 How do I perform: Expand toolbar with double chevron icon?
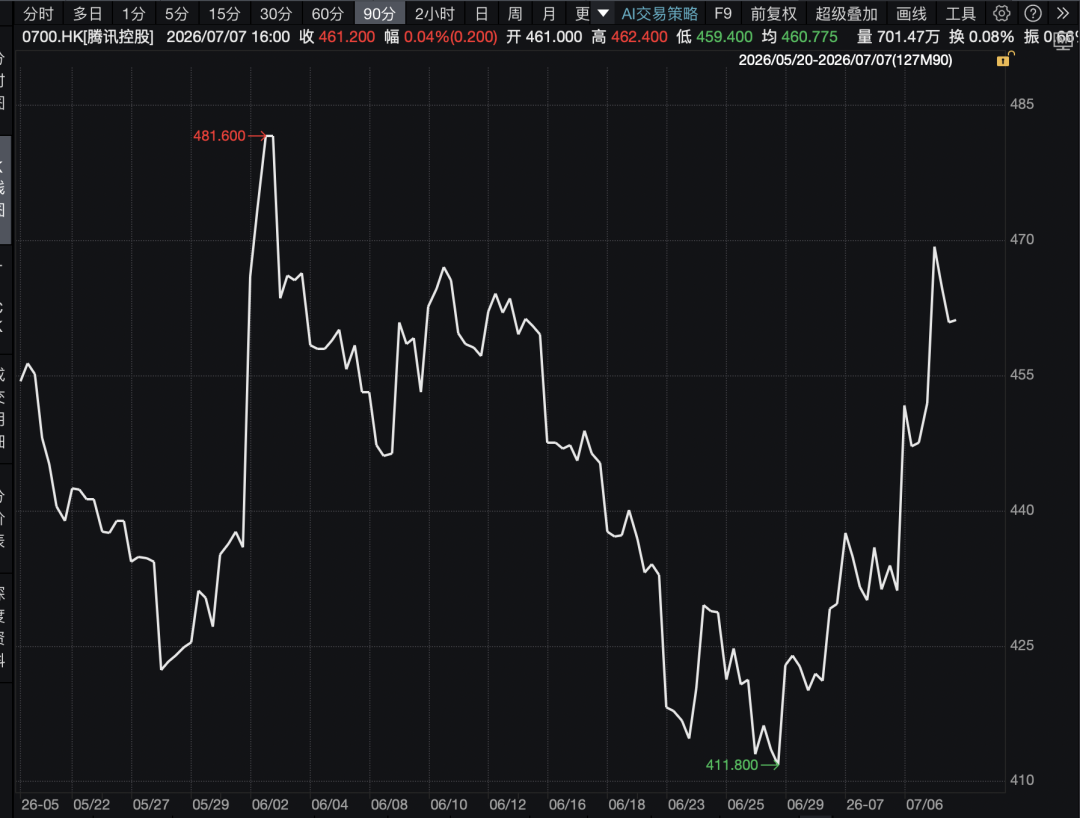[1063, 13]
